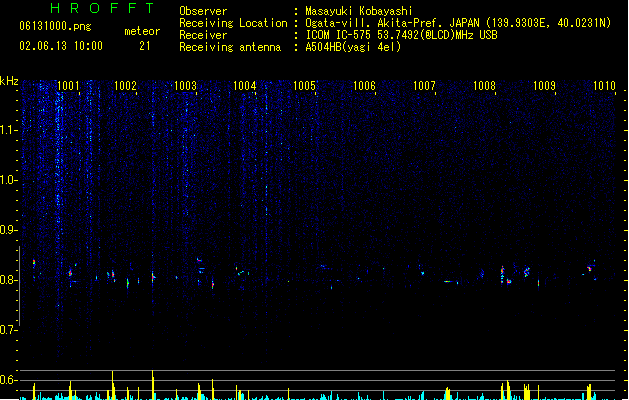Select the Ogata-vill. Akita-Pref. JAPAN location text
The image size is (629, 400).
click(x=458, y=23)
